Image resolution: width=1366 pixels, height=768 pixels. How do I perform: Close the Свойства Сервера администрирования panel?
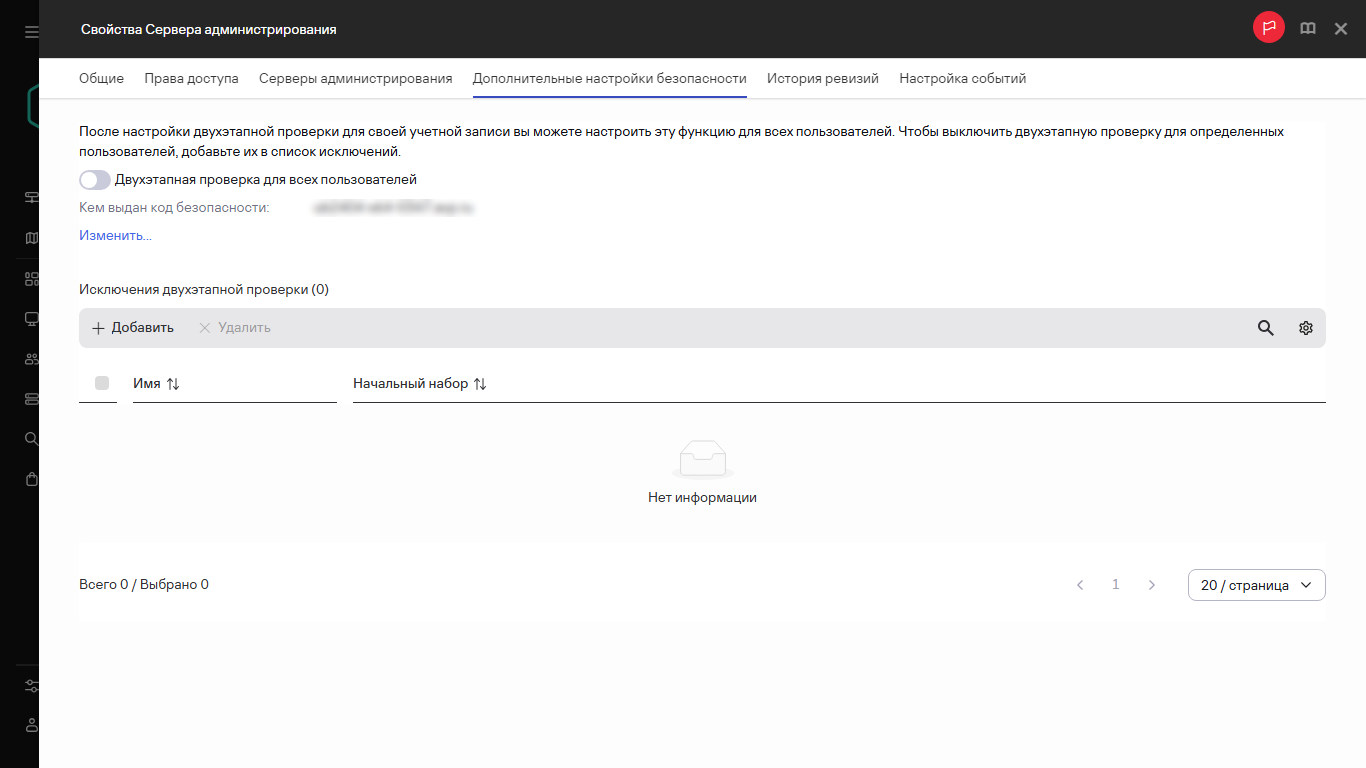tap(1341, 29)
